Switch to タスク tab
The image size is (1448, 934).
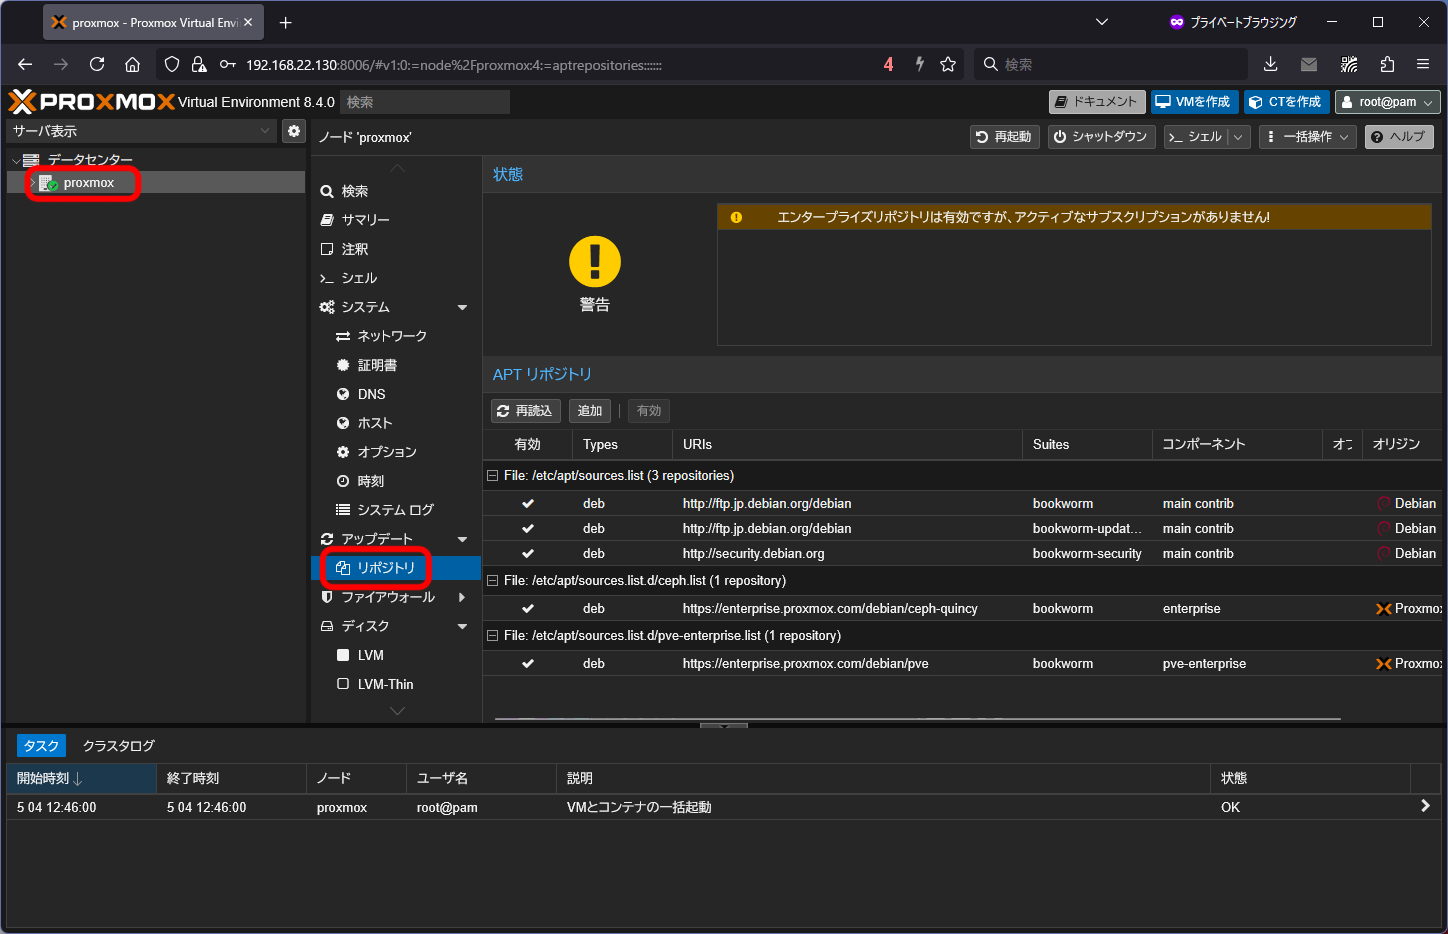pyautogui.click(x=41, y=746)
